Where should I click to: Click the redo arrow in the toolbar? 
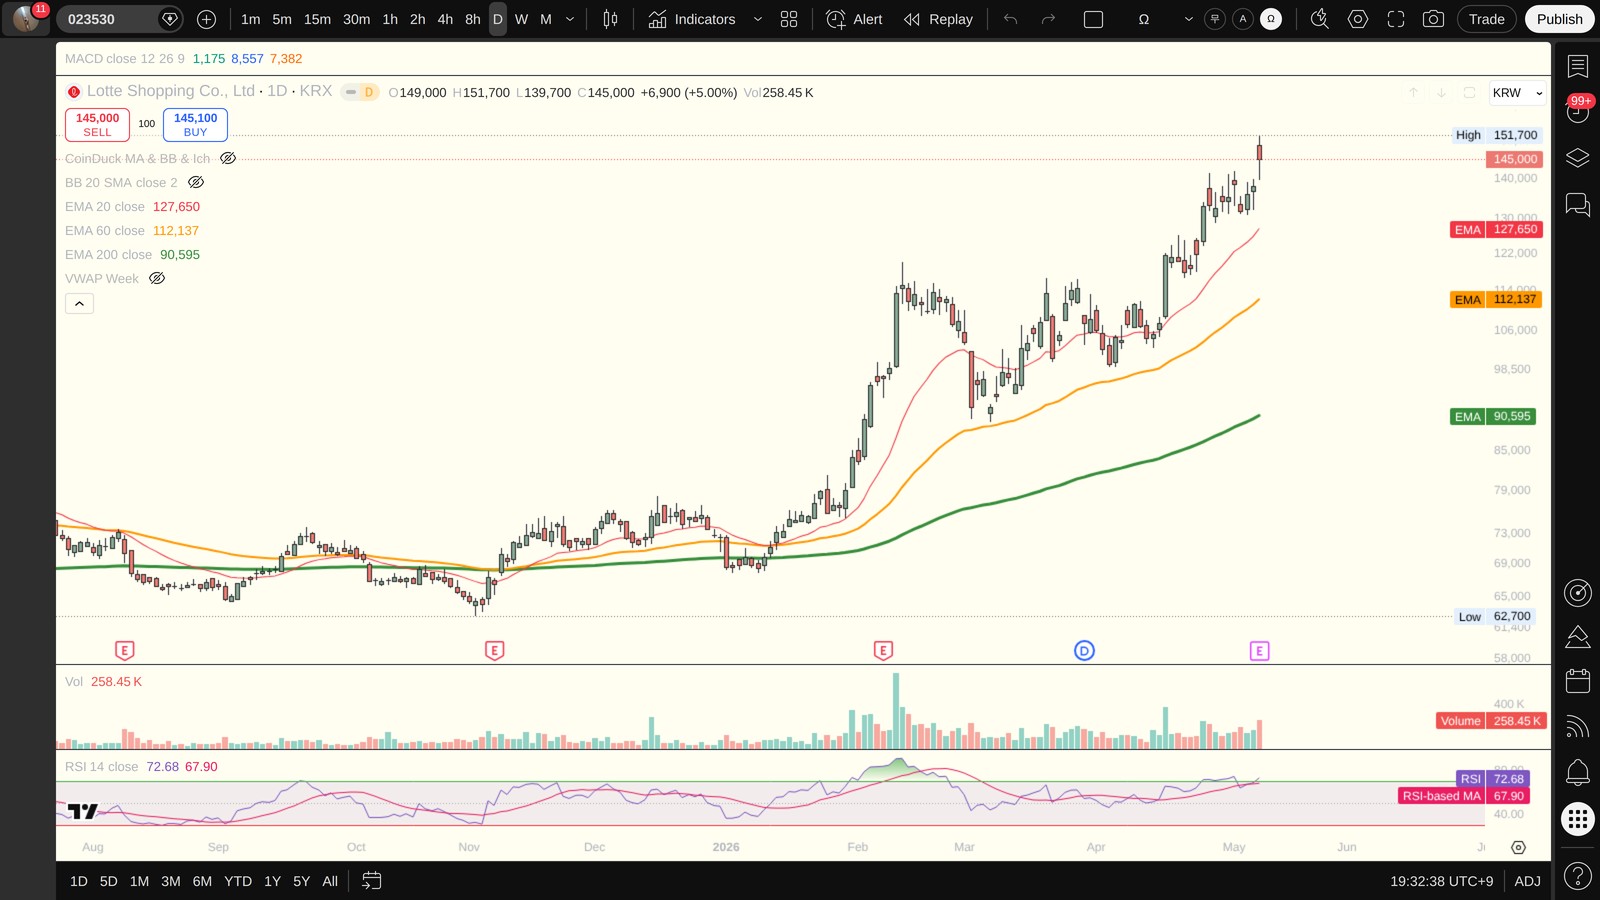pyautogui.click(x=1048, y=19)
